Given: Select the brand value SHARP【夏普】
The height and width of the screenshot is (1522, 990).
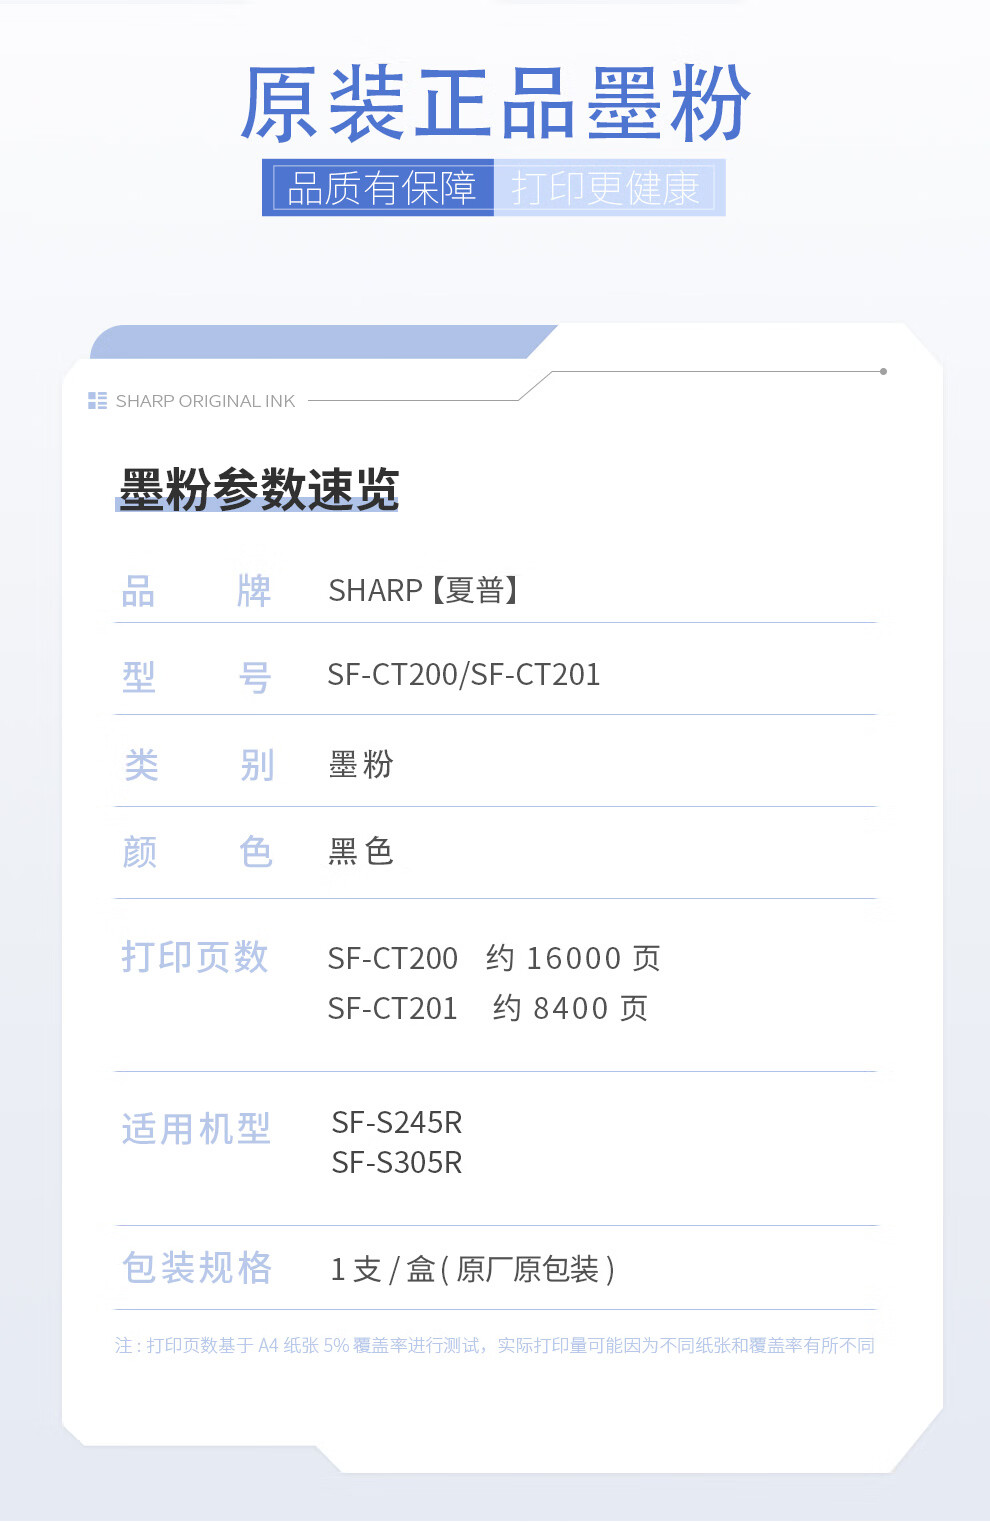Looking at the screenshot, I should [x=423, y=591].
